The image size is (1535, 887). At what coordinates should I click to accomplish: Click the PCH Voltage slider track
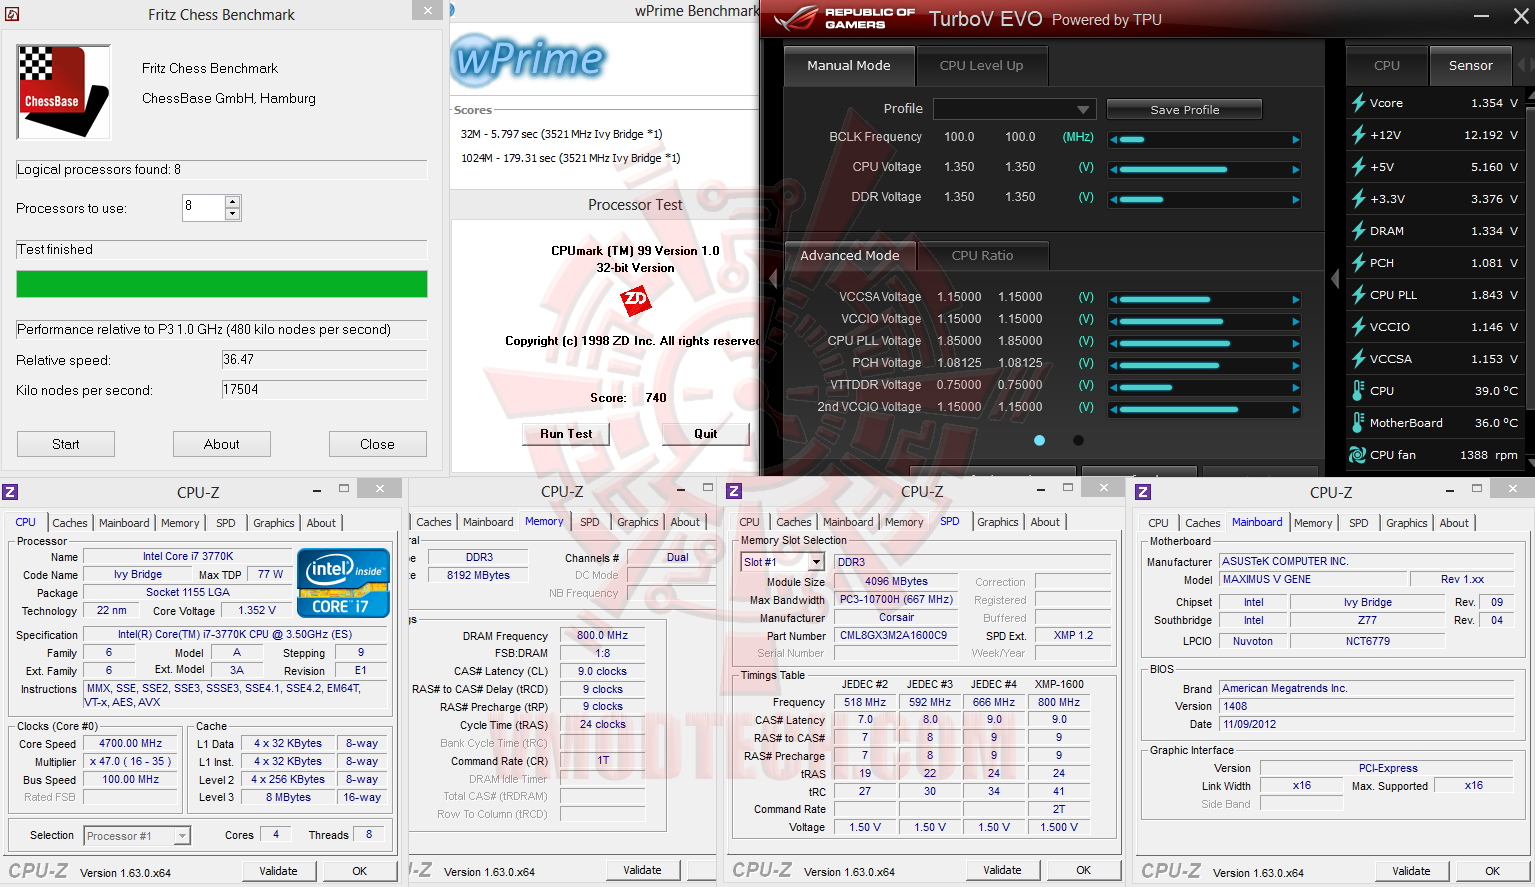click(x=1205, y=366)
